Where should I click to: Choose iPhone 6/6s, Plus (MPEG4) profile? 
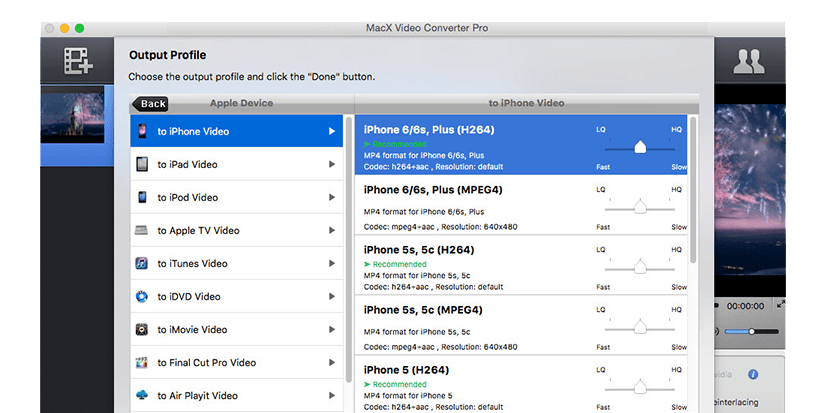521,205
